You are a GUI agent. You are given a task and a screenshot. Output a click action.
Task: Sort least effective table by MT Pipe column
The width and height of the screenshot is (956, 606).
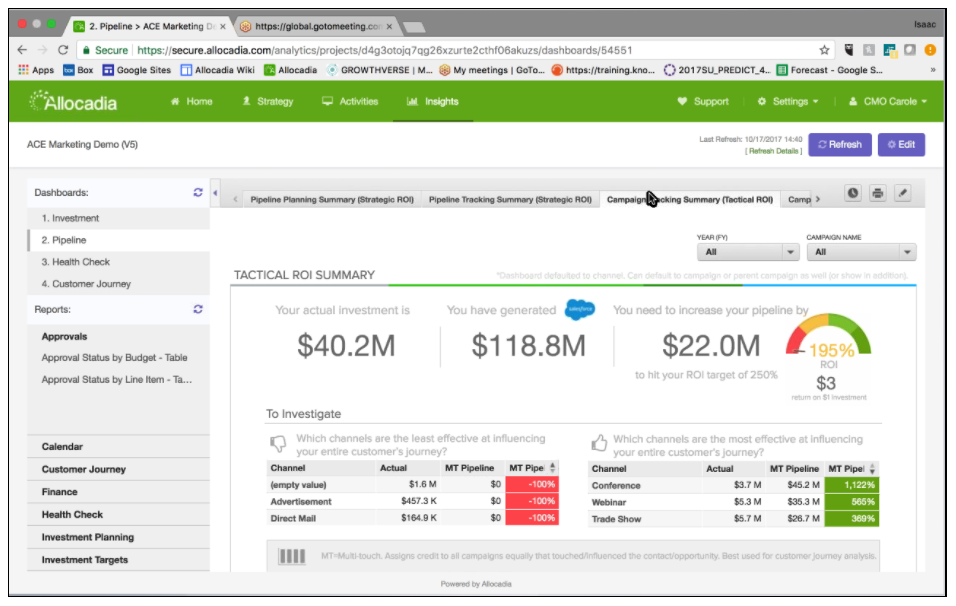[x=552, y=468]
